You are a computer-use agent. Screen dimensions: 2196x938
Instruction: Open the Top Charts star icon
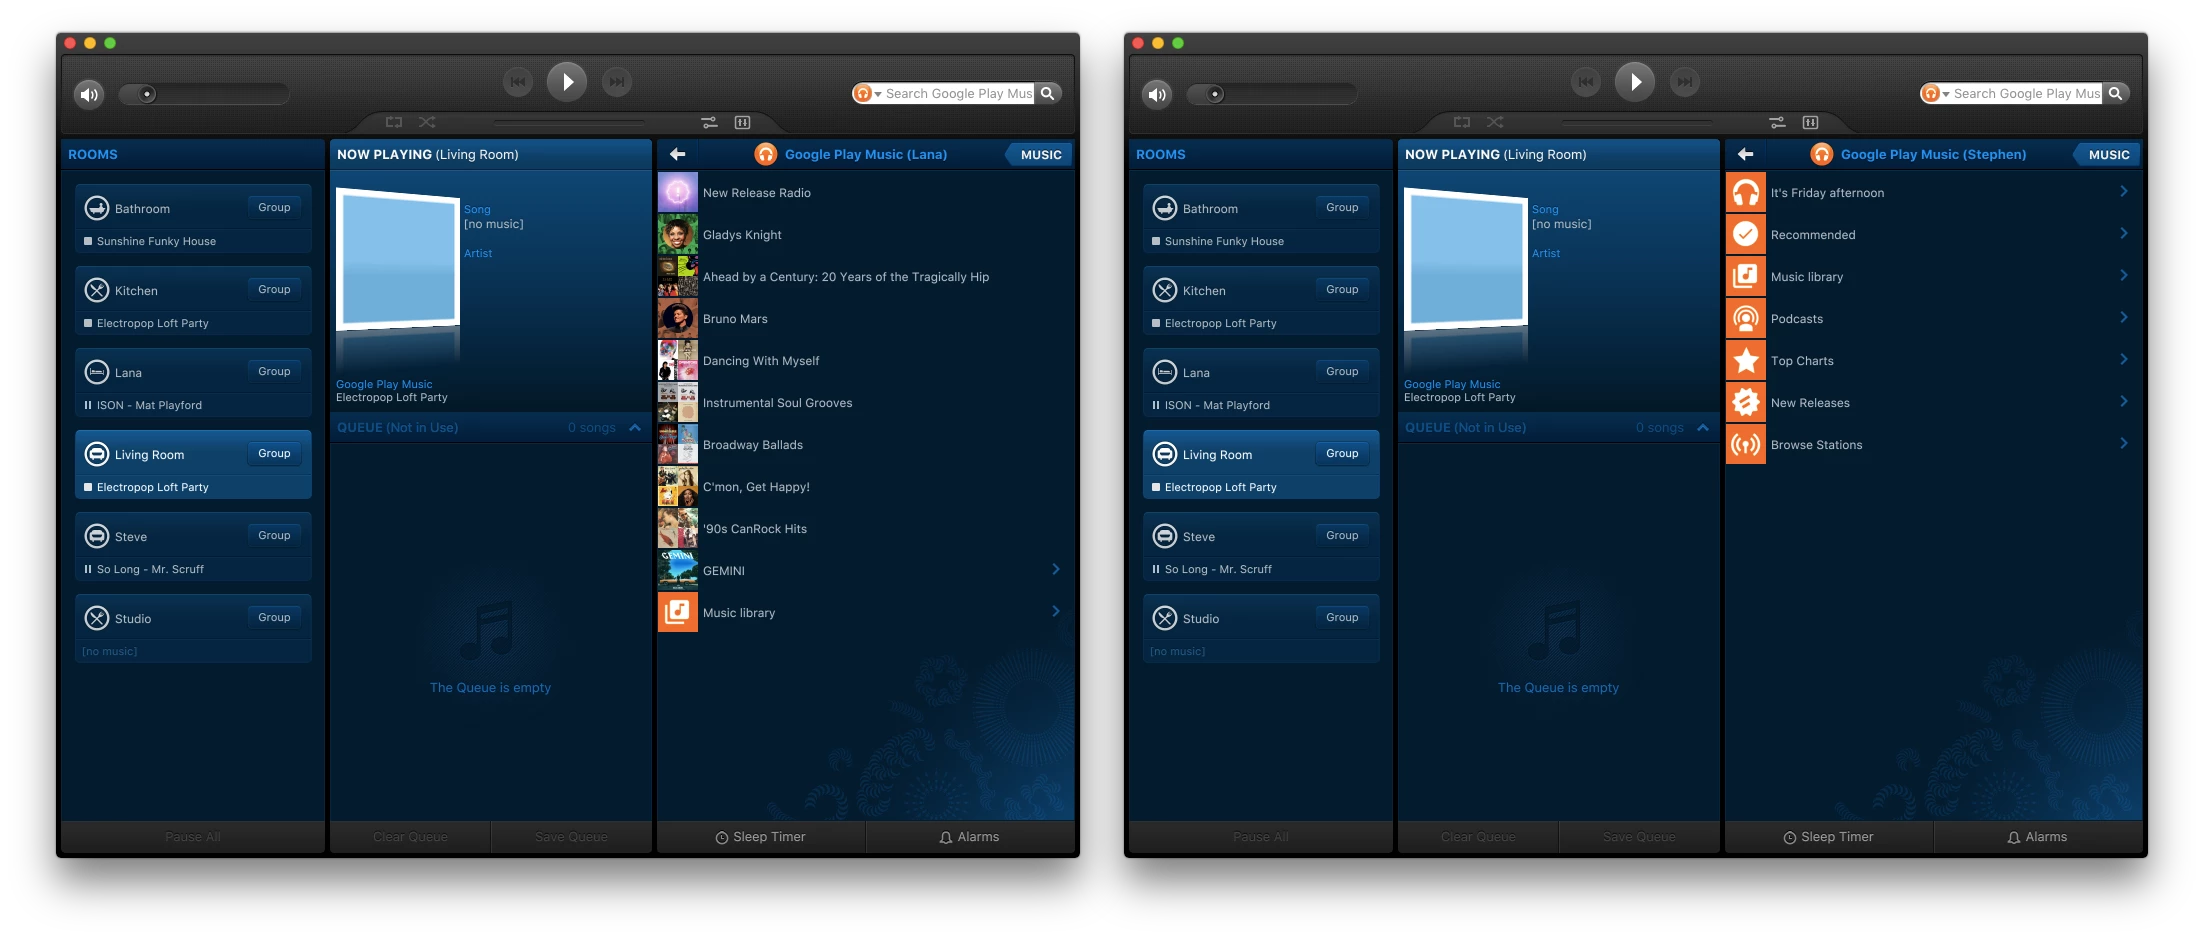pos(1746,360)
